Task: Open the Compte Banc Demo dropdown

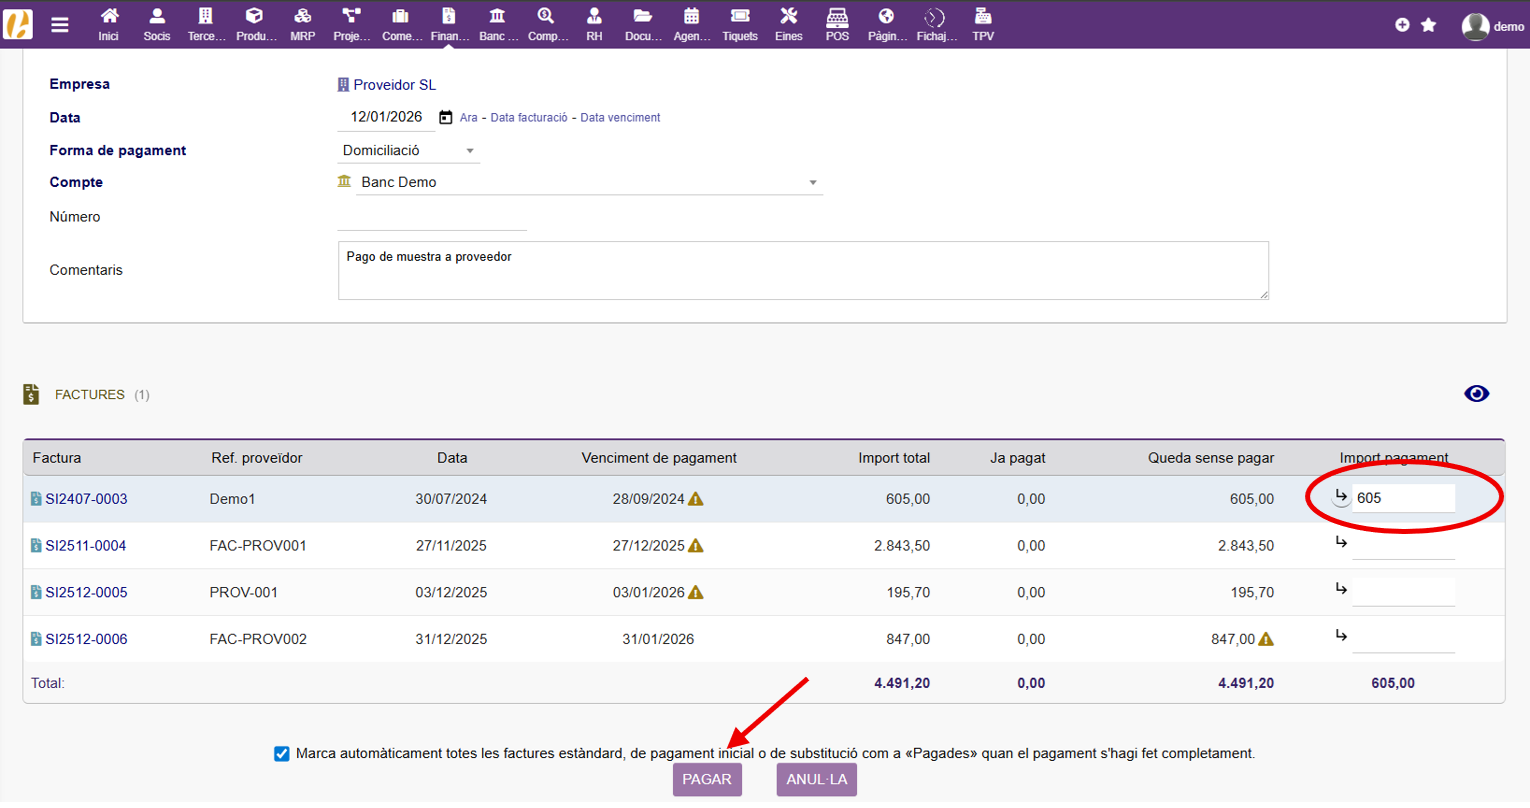Action: [x=580, y=183]
